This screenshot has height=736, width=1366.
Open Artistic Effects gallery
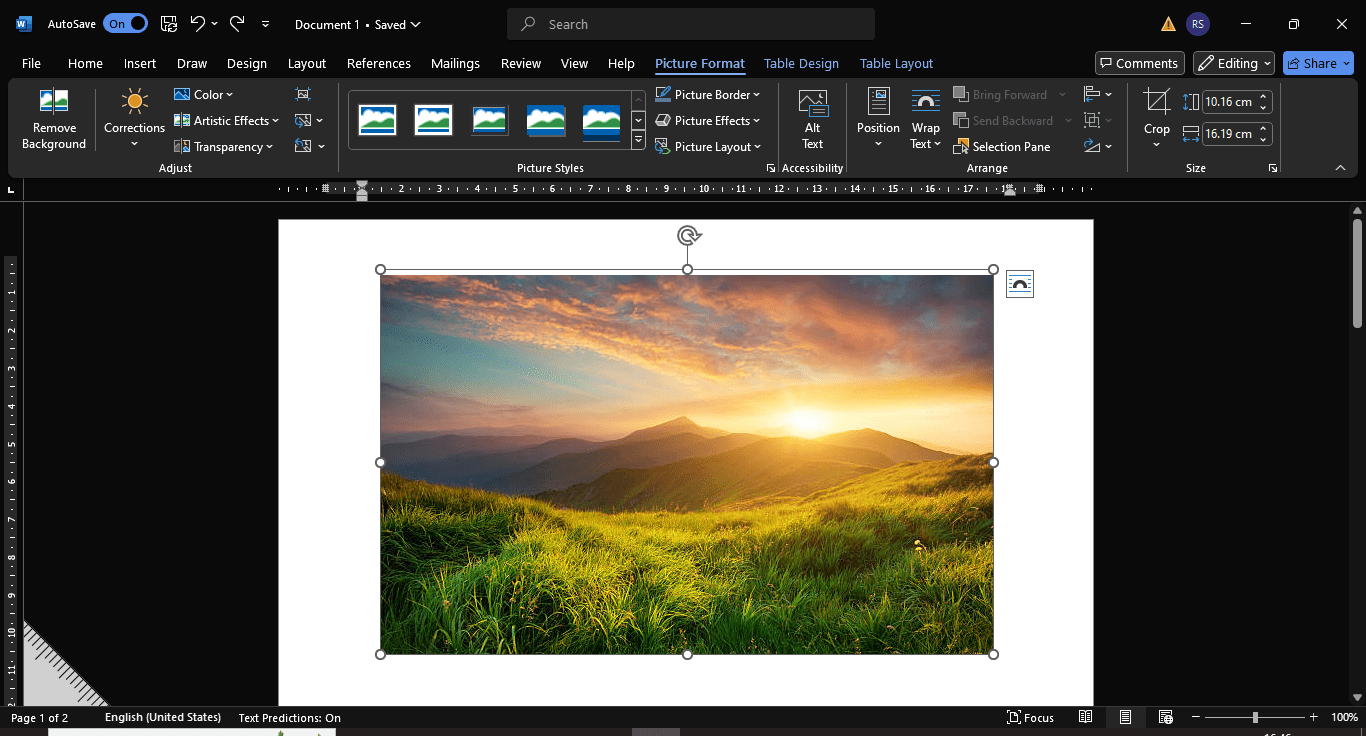click(x=226, y=120)
